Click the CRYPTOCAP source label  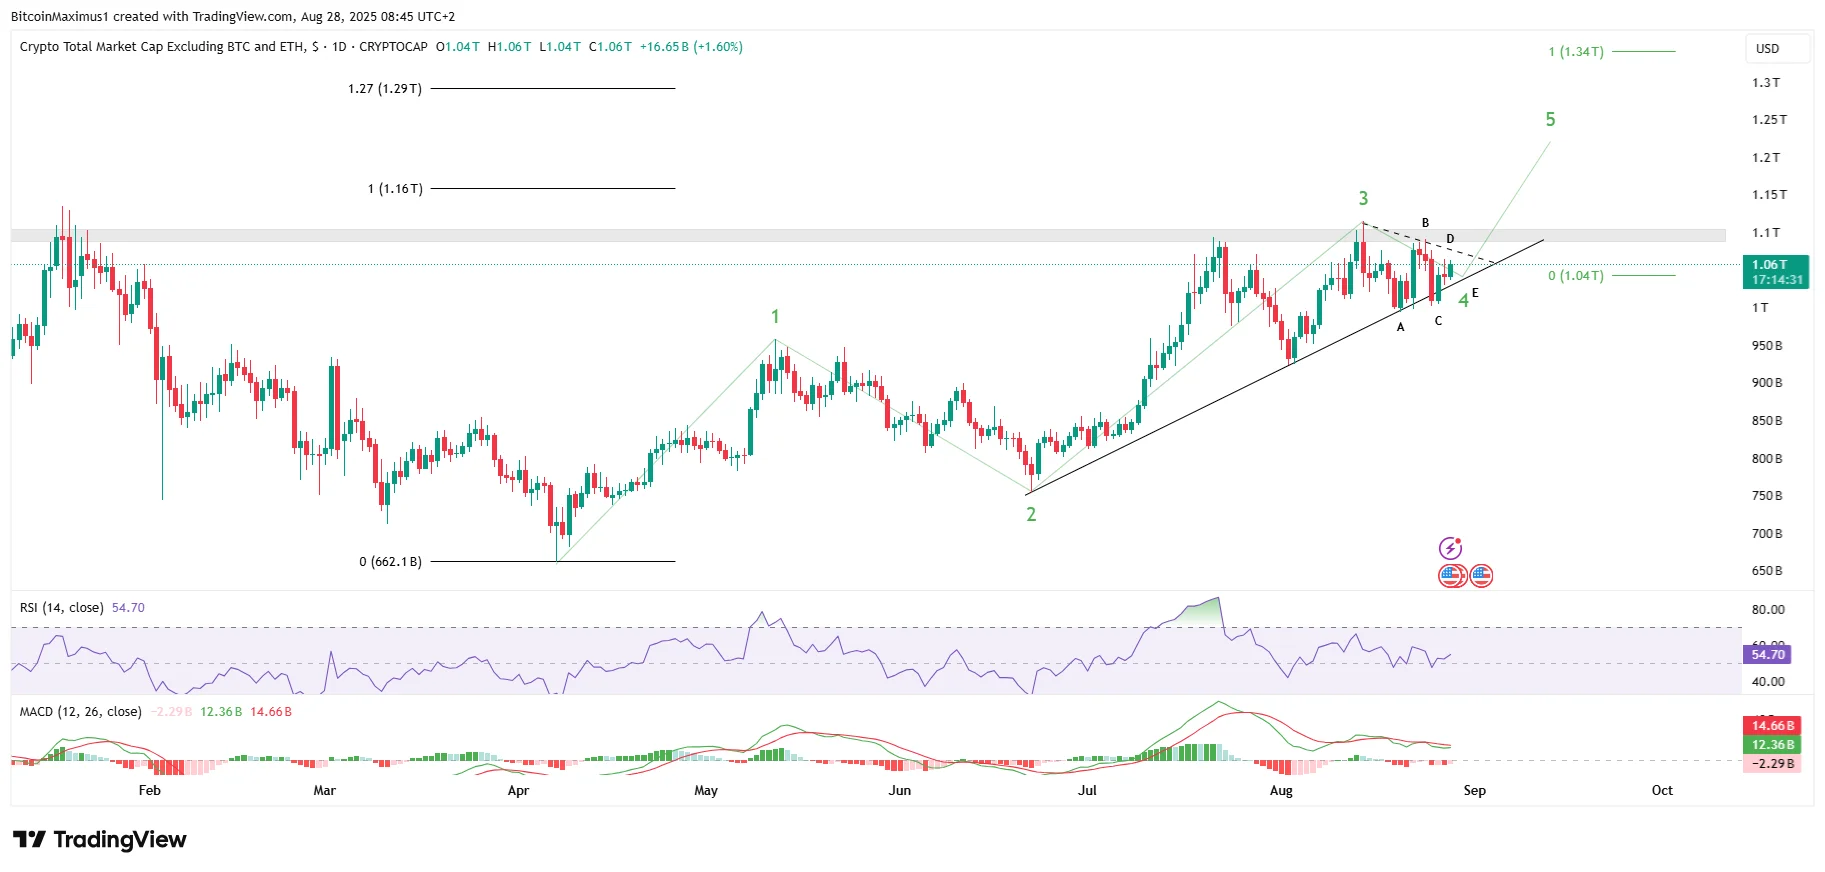(393, 47)
